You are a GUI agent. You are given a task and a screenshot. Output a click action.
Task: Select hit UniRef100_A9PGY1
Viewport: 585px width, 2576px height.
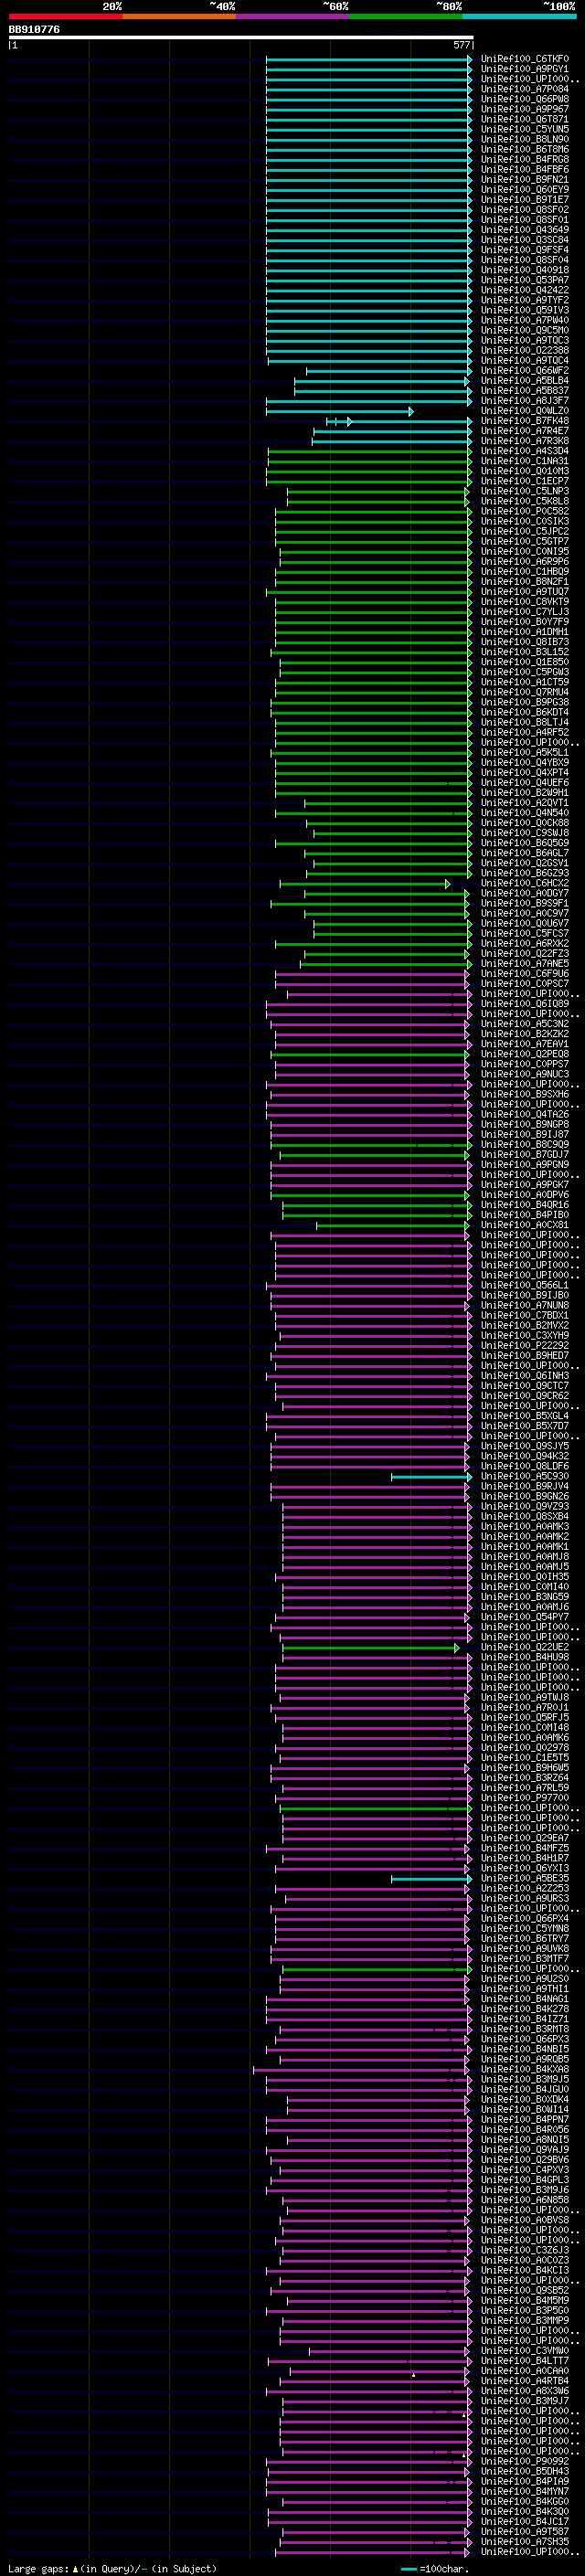click(x=524, y=69)
